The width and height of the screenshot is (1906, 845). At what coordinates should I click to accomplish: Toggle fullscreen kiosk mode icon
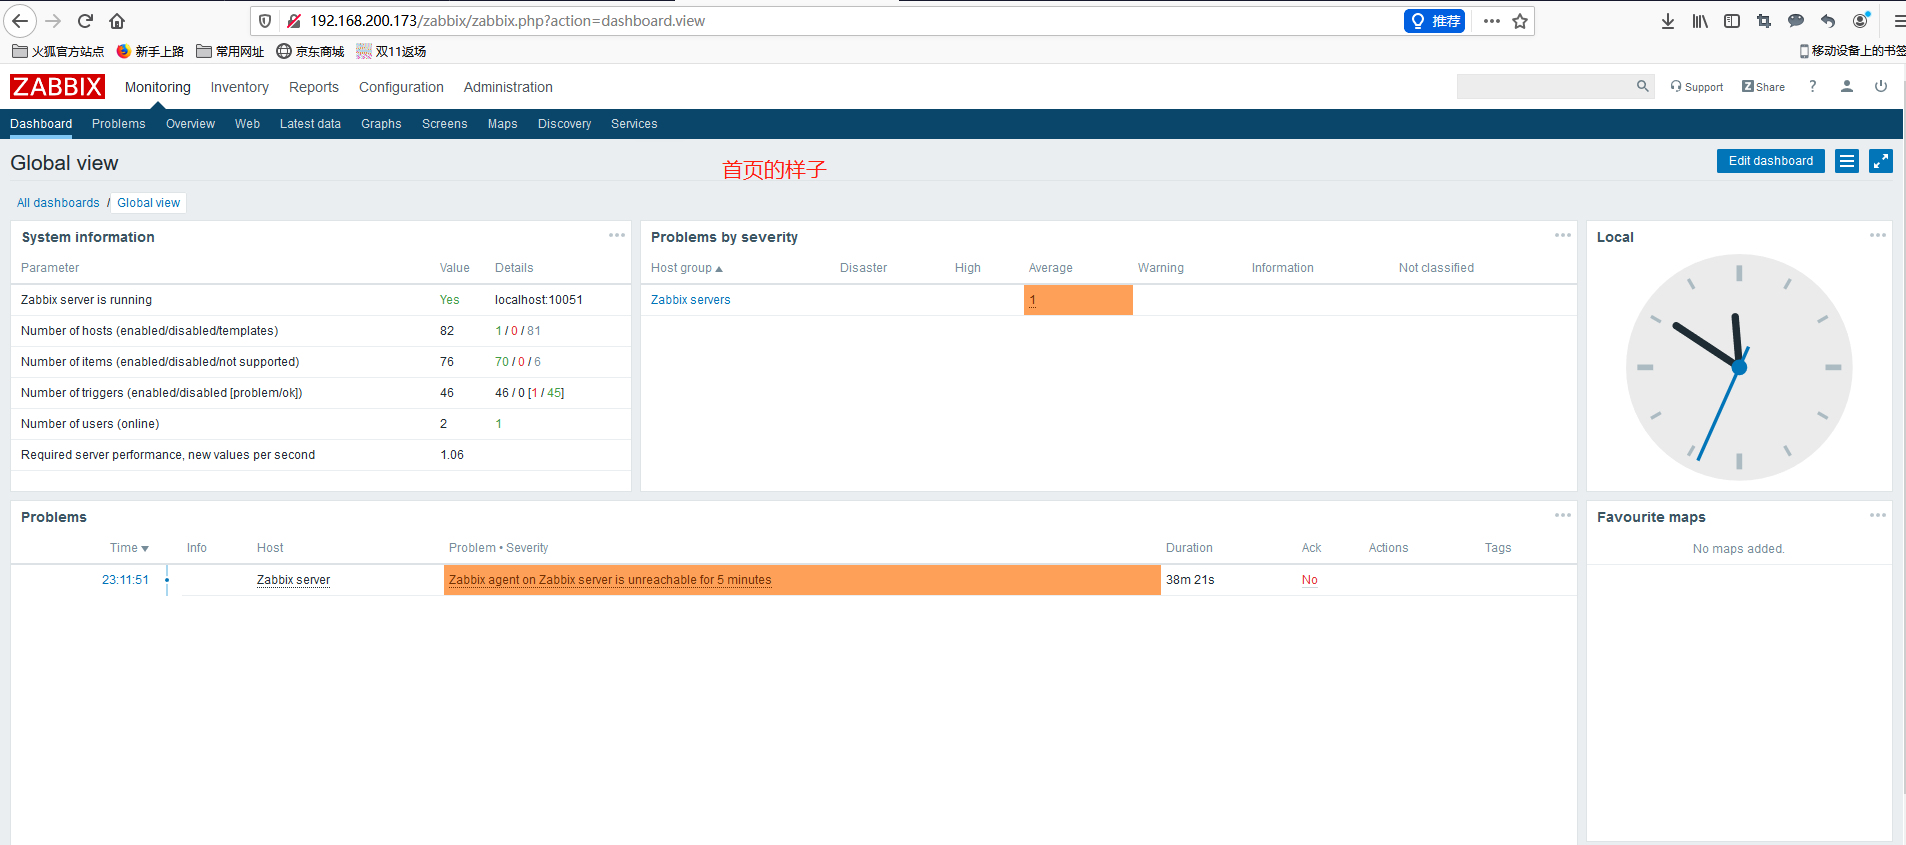click(1880, 161)
